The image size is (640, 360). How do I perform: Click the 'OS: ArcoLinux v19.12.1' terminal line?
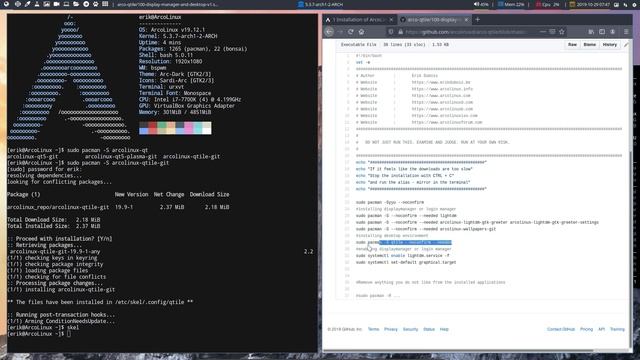point(172,30)
